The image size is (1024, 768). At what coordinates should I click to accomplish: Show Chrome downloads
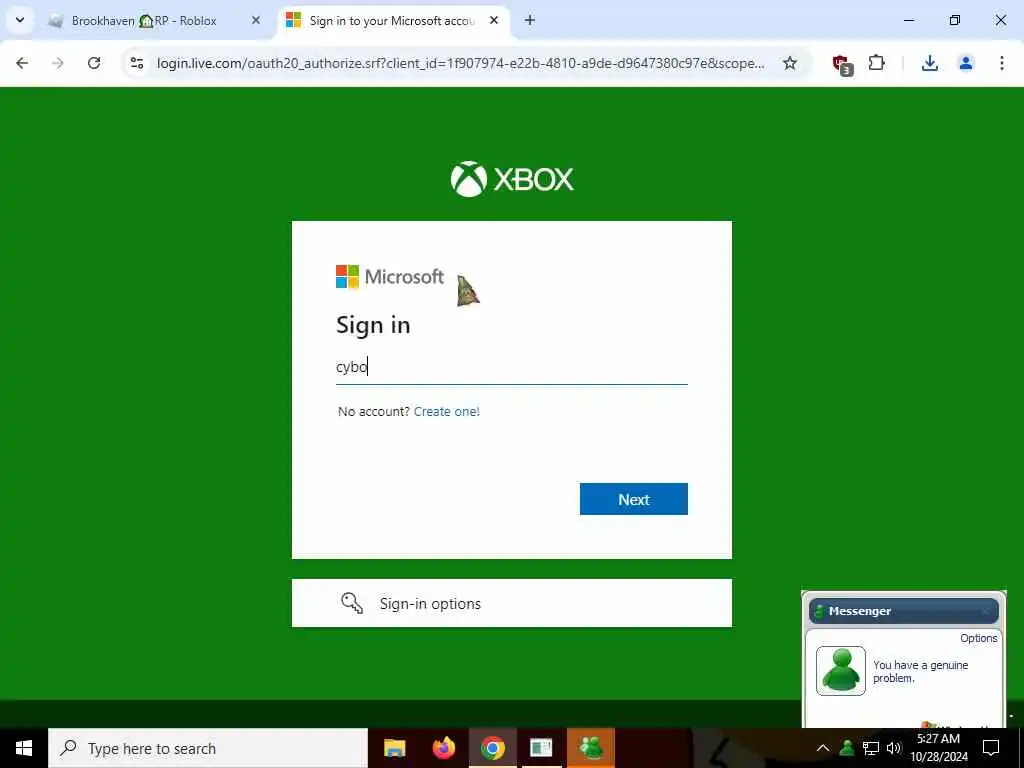point(929,63)
